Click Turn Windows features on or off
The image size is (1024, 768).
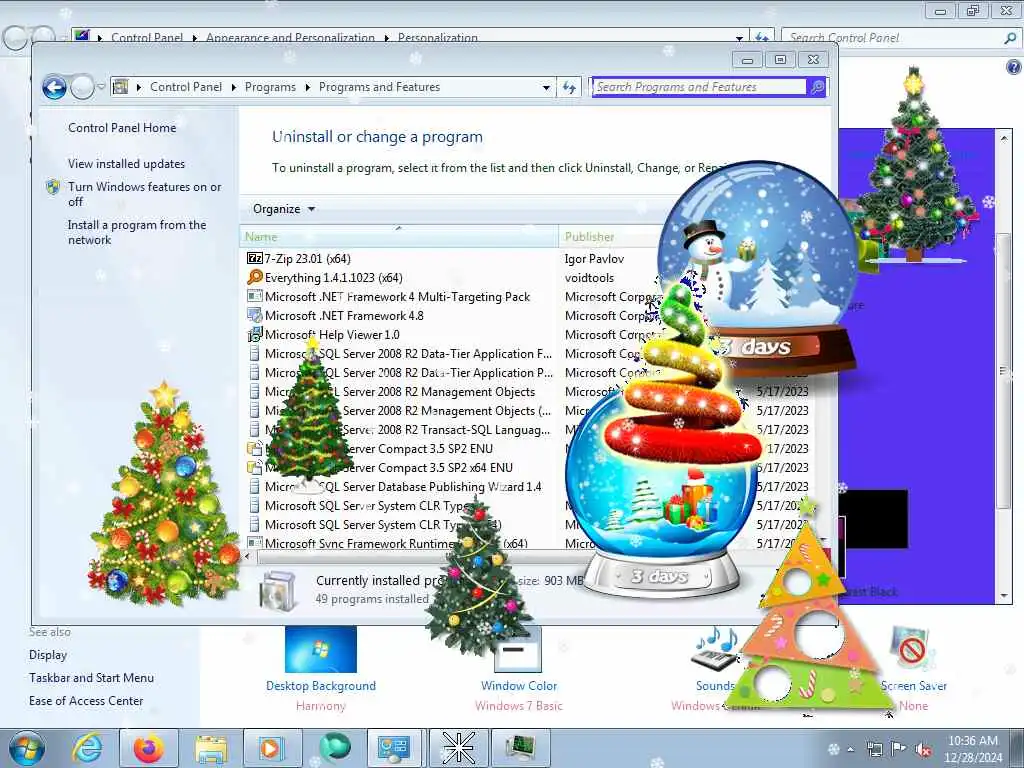(144, 194)
